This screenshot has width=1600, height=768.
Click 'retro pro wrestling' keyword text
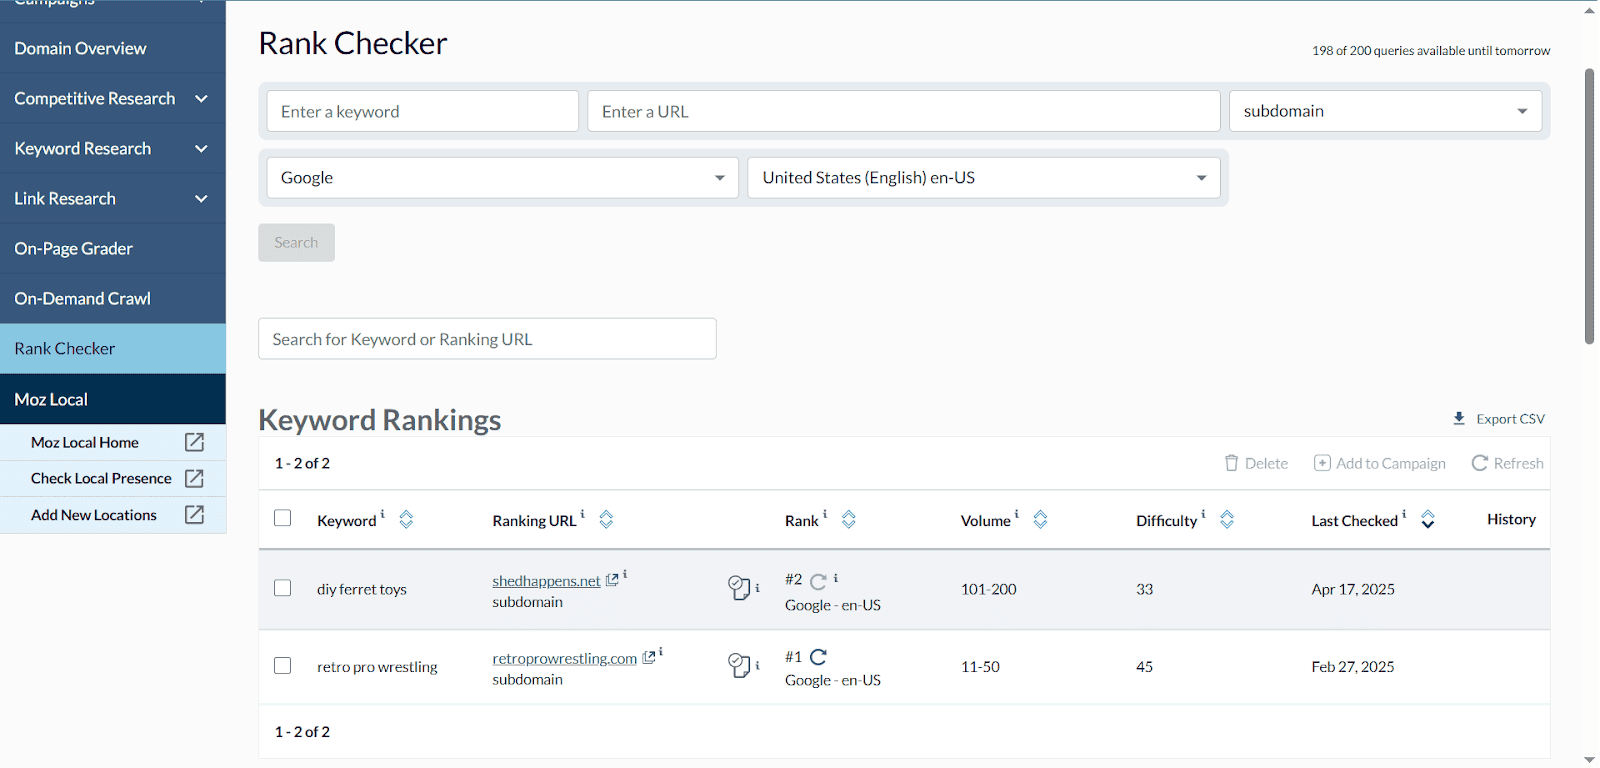click(377, 667)
